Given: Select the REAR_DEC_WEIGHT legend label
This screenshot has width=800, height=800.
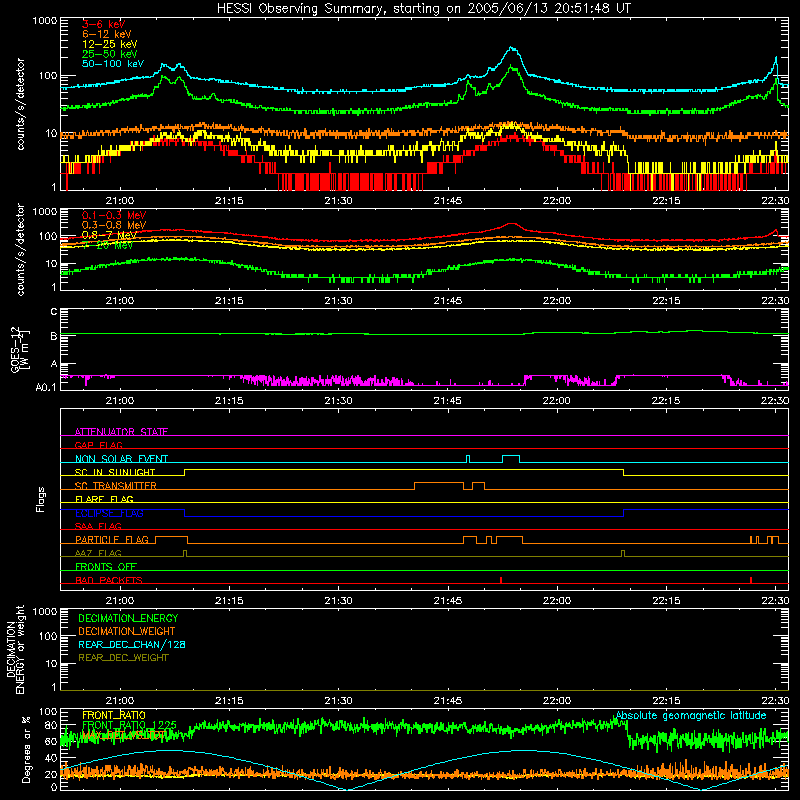Looking at the screenshot, I should point(123,658).
